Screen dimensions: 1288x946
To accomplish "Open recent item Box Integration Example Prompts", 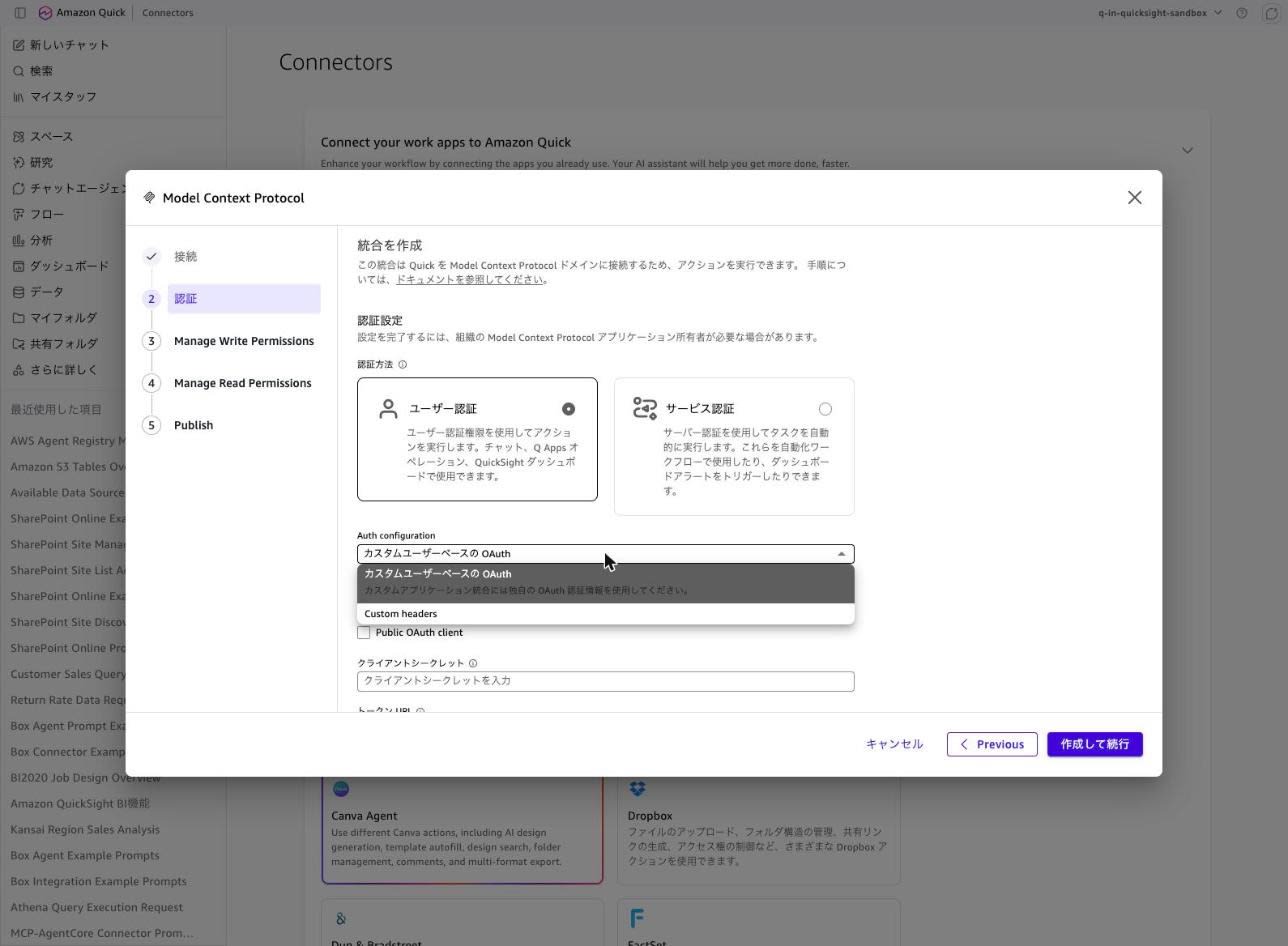I will click(98, 882).
